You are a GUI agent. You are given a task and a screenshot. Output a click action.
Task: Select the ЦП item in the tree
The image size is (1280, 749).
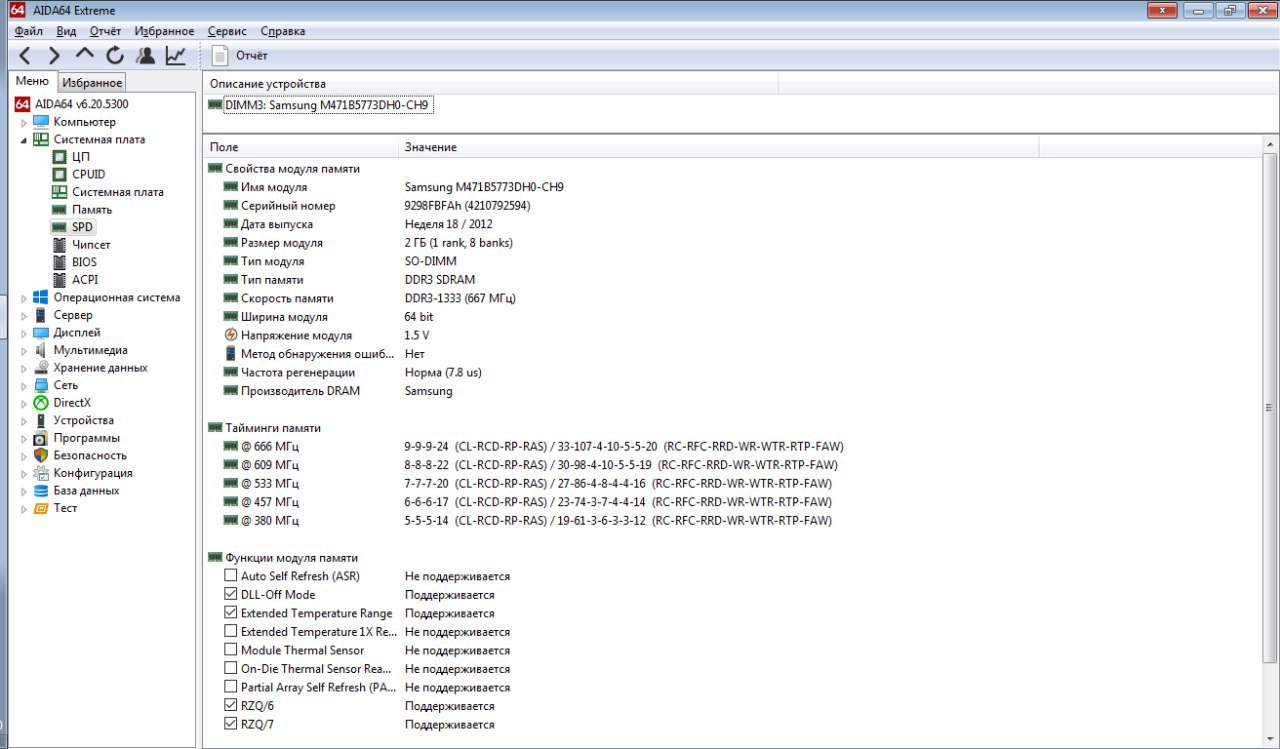point(81,157)
